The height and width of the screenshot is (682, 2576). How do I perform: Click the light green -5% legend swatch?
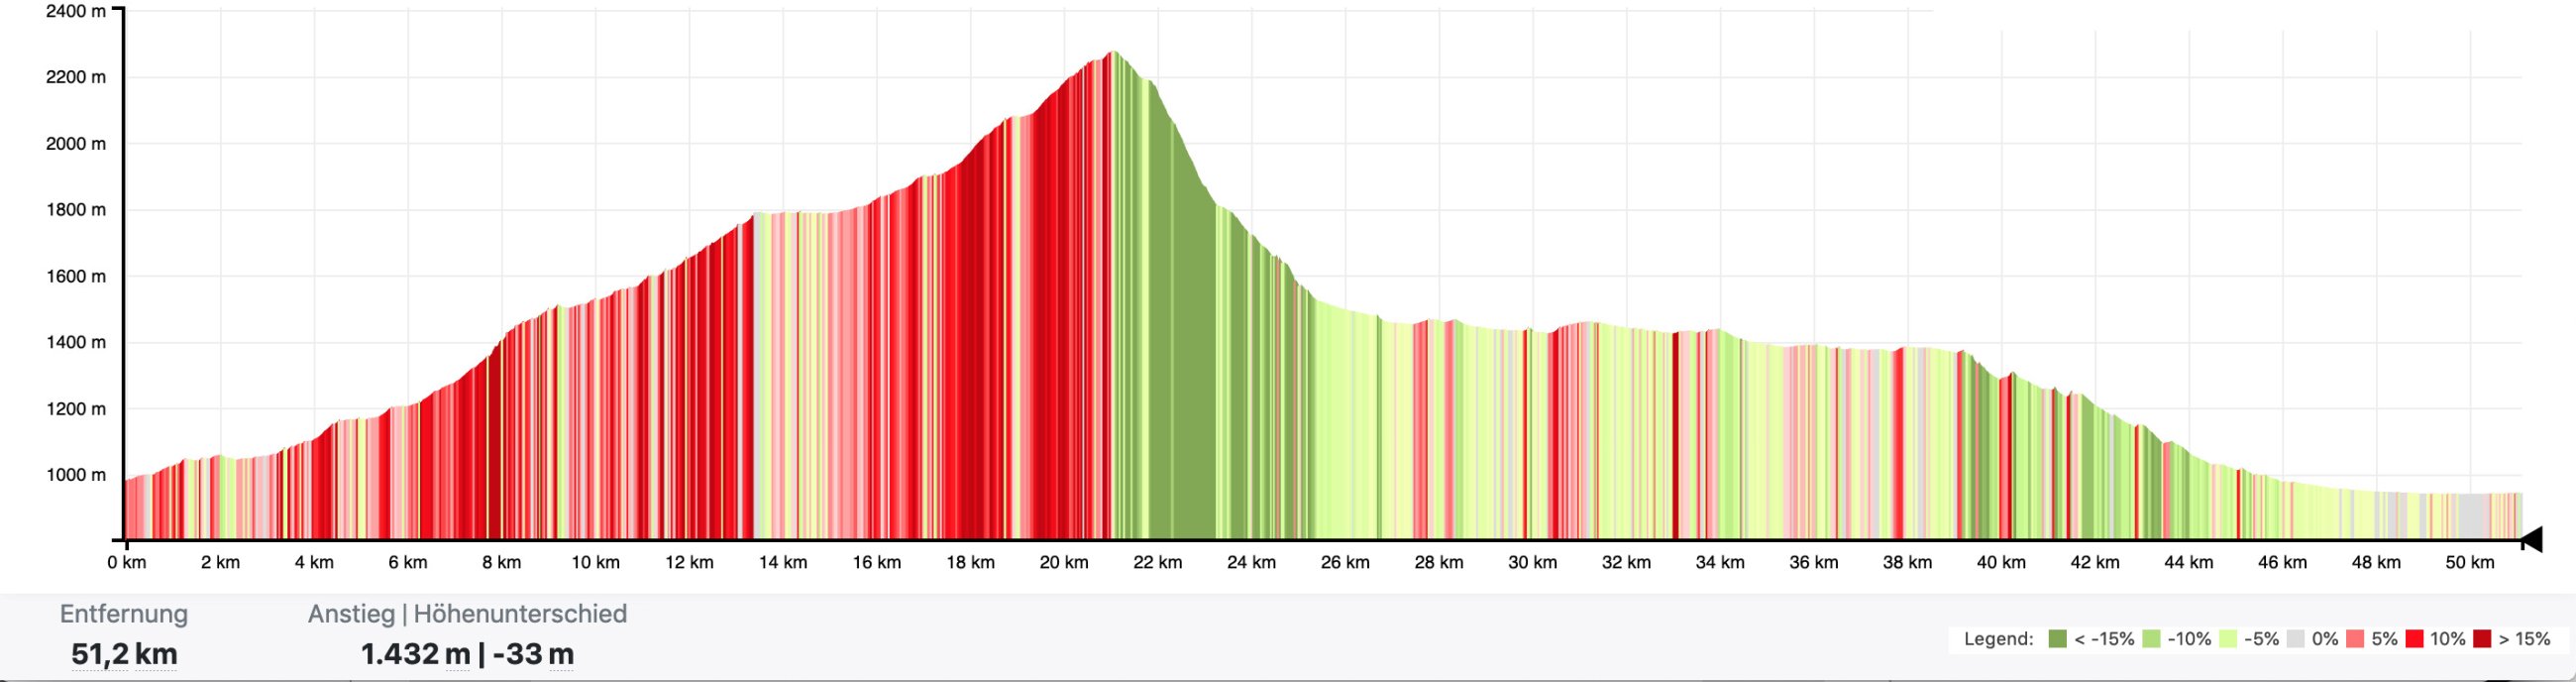pyautogui.click(x=2228, y=639)
